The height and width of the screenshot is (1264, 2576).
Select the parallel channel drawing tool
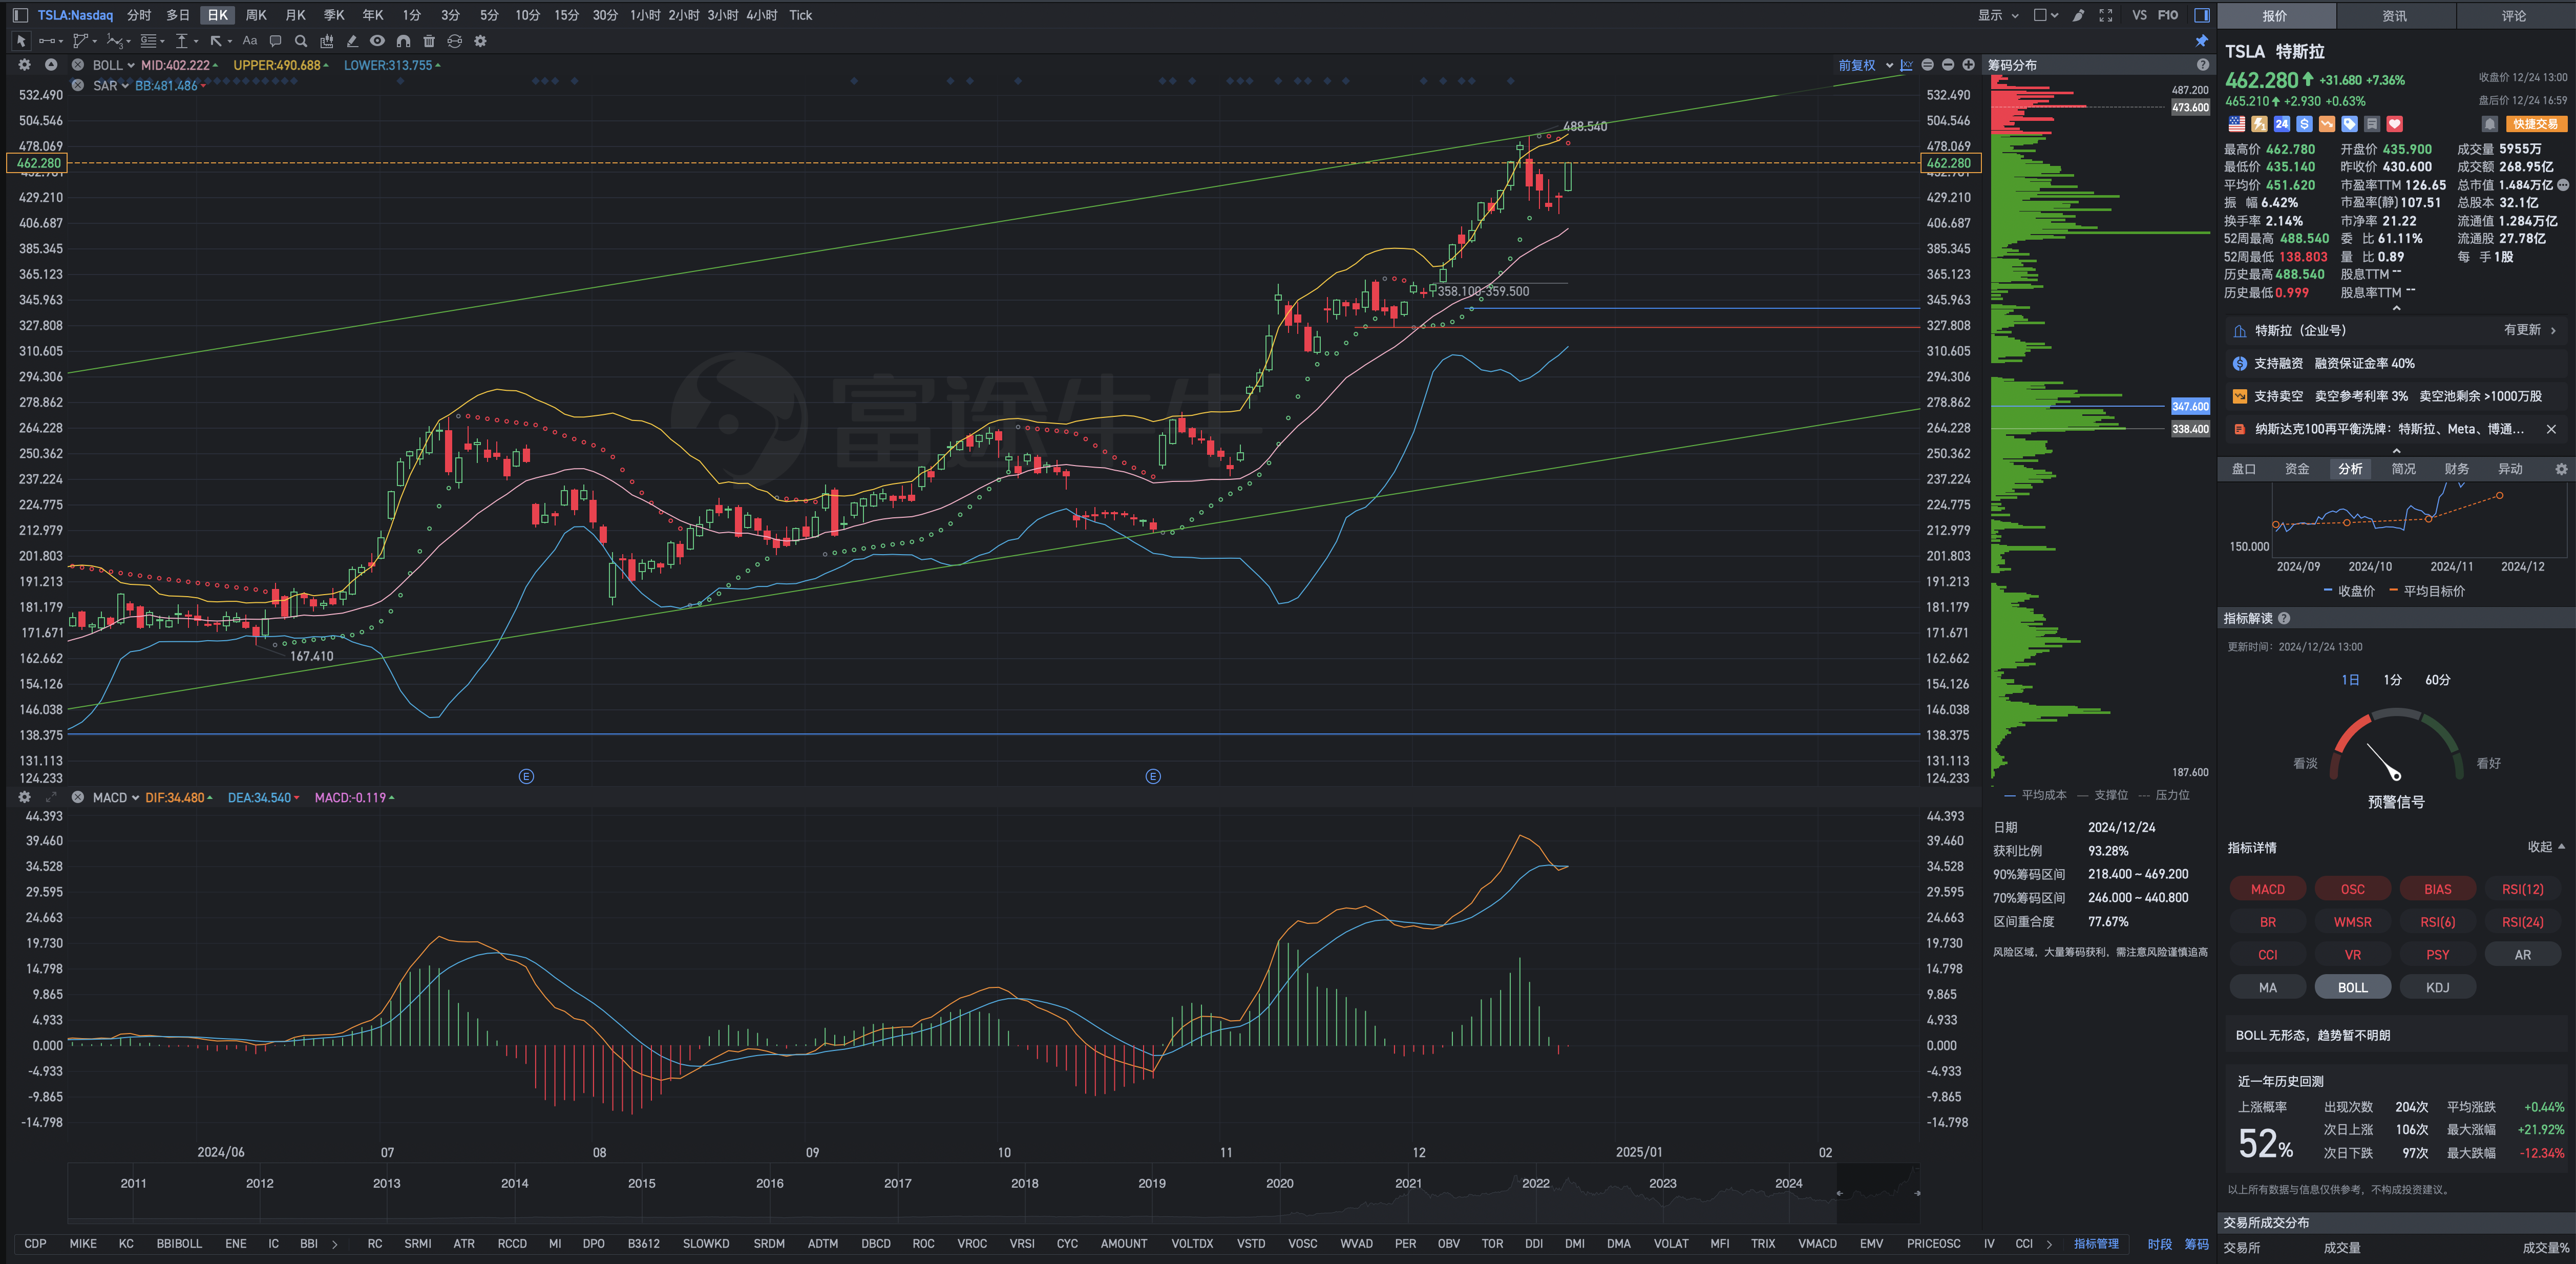tap(81, 41)
